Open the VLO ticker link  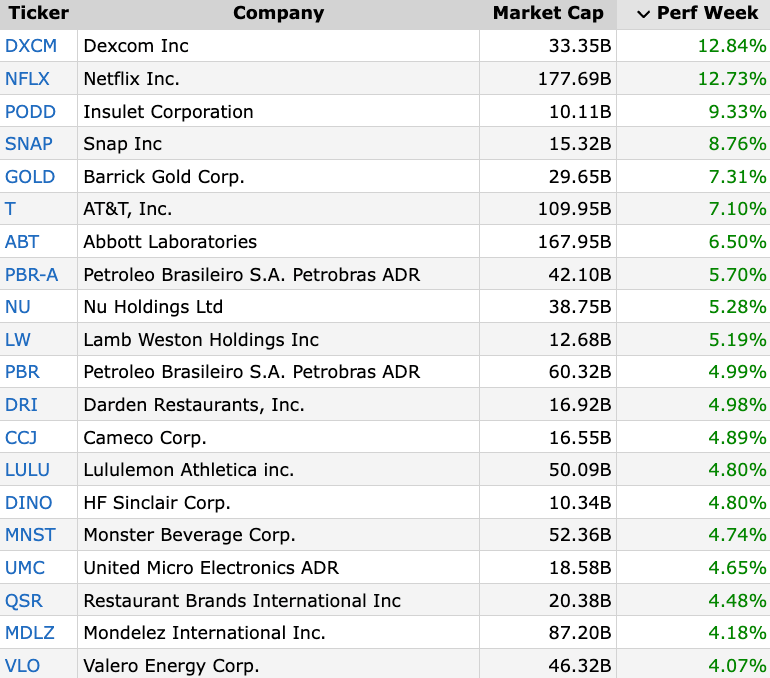point(23,666)
